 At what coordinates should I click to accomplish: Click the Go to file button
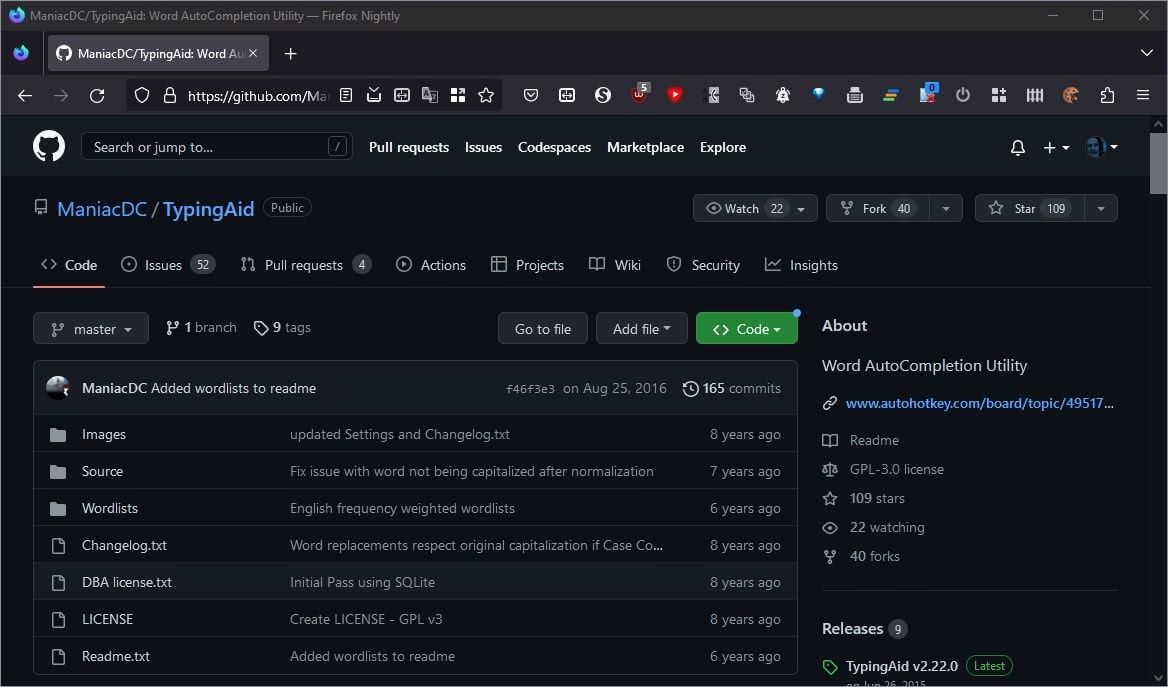(x=543, y=329)
